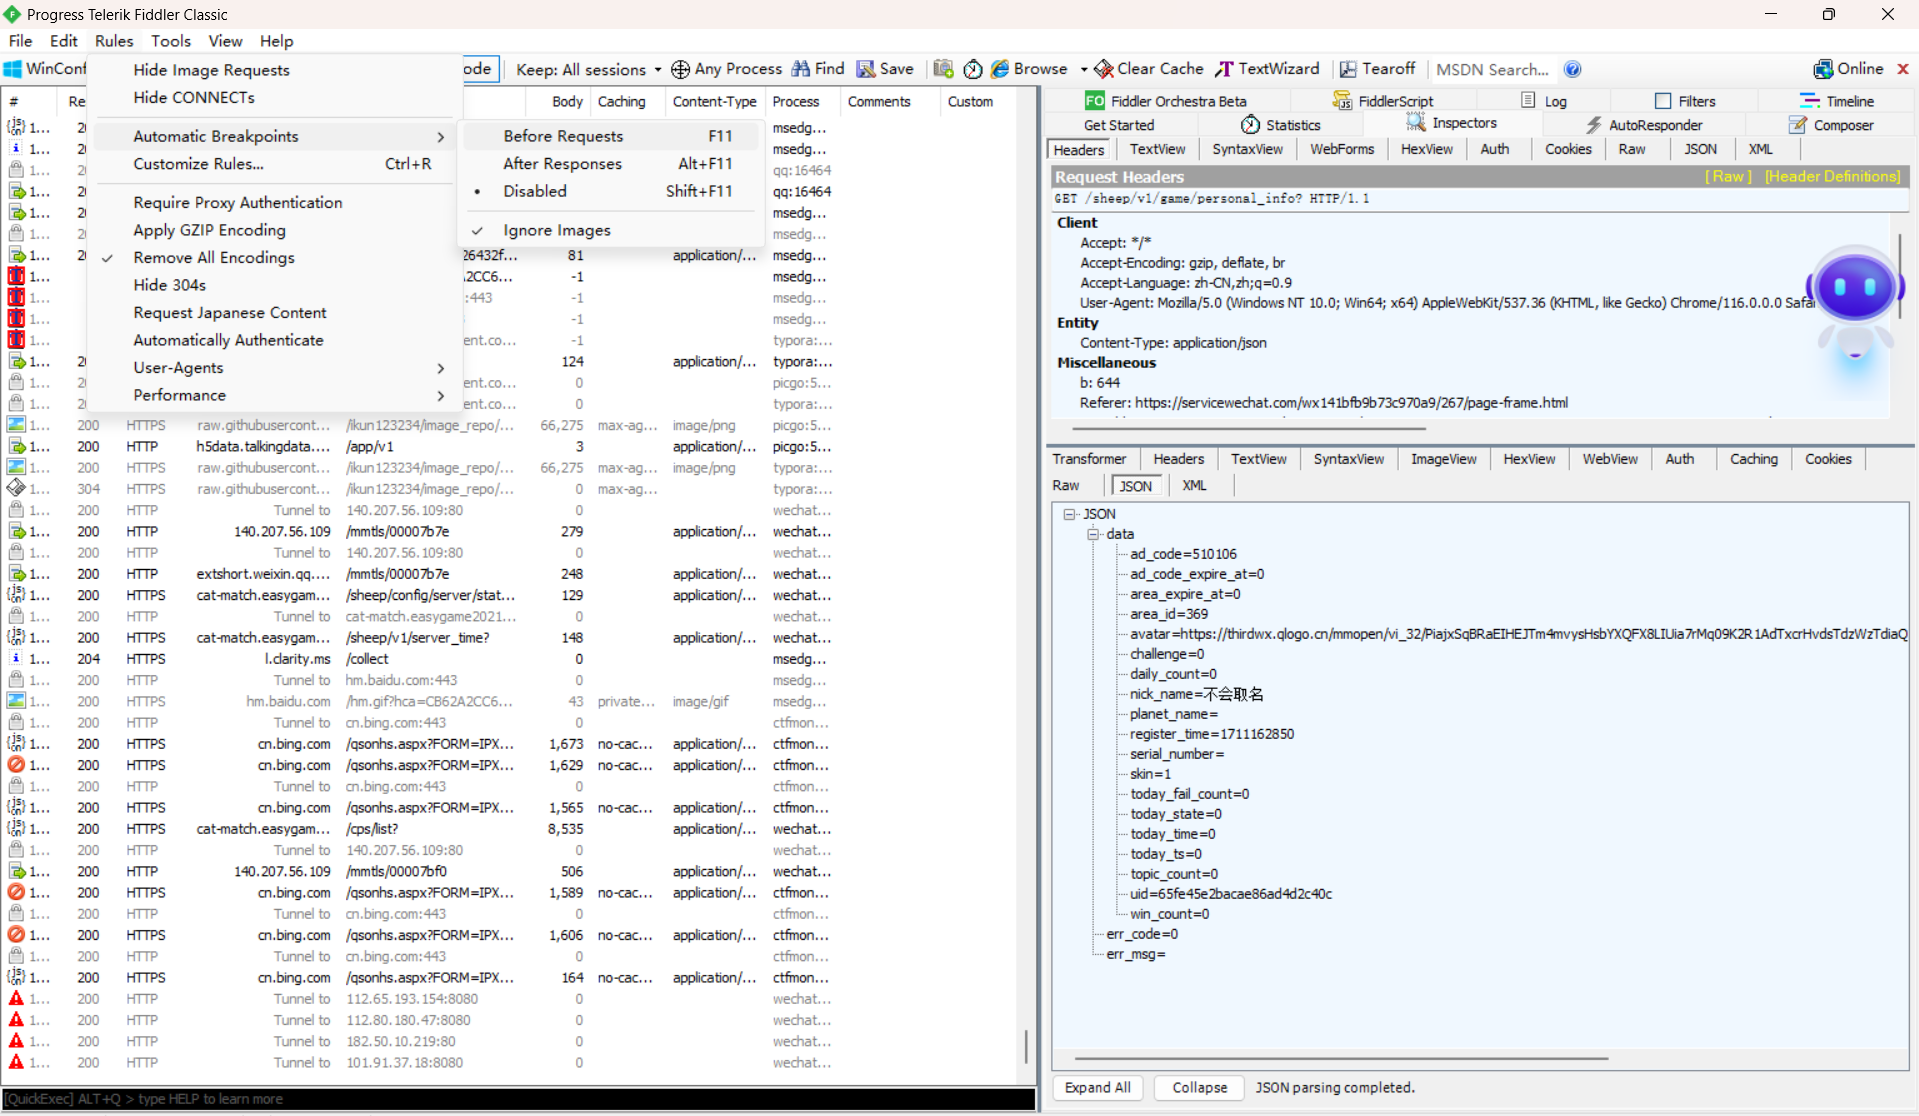Image resolution: width=1919 pixels, height=1116 pixels.
Task: Expand the Automatic Breakpoints submenu arrow
Action: 441,136
